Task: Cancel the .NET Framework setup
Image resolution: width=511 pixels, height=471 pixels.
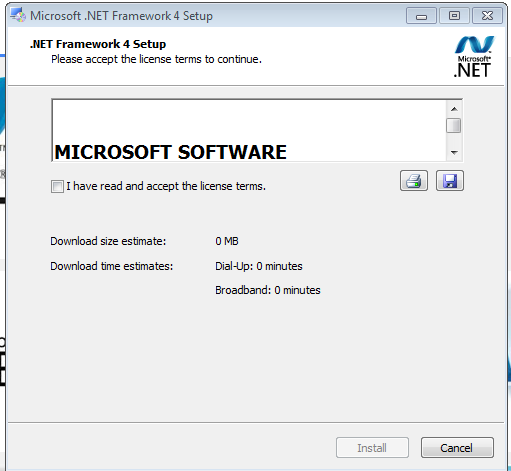Action: 457,448
